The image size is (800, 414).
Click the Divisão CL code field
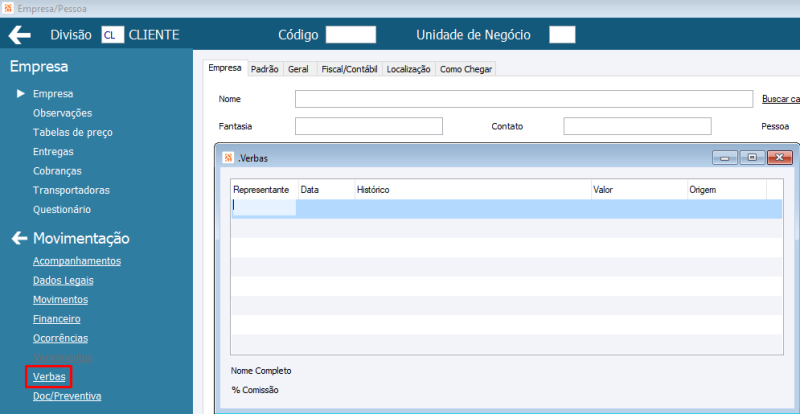(x=113, y=35)
